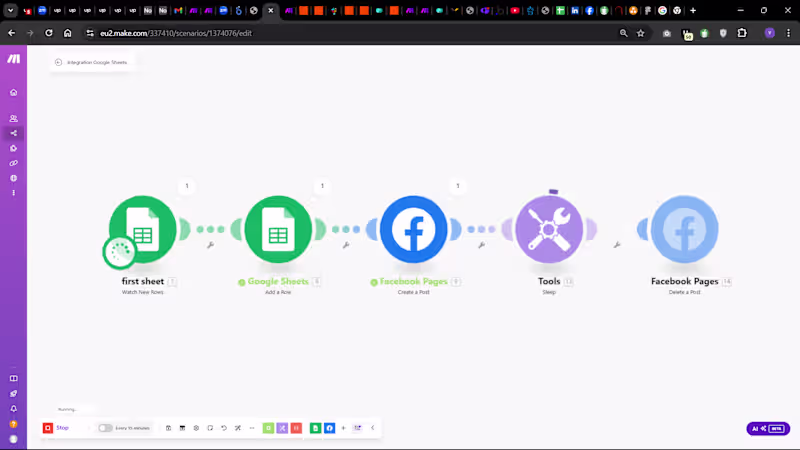Open the Templates puzzle icon in sidebar
The image size is (800, 450).
tap(13, 148)
